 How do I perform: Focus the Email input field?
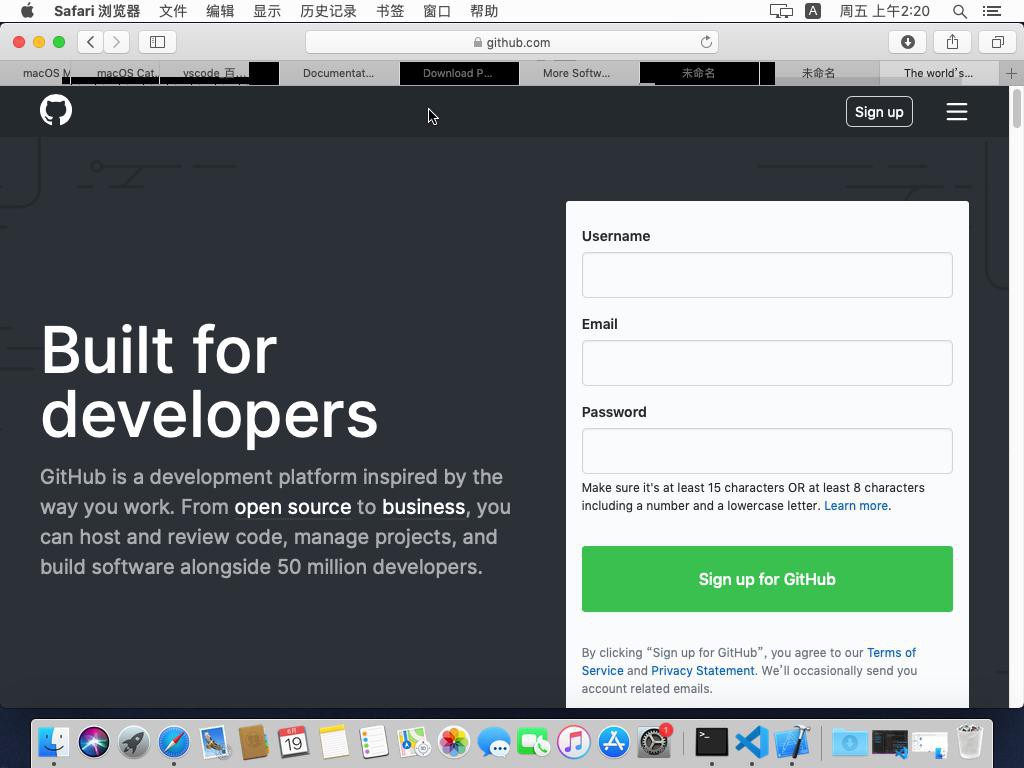point(767,363)
